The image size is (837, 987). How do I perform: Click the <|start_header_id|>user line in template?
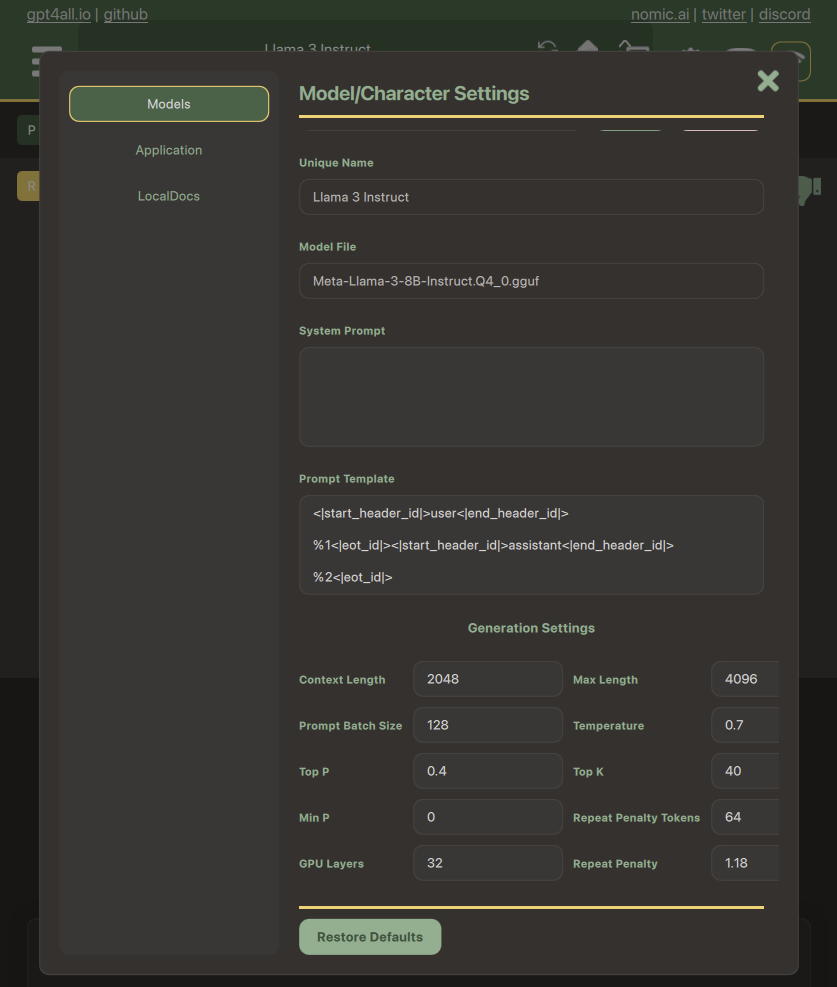point(441,513)
